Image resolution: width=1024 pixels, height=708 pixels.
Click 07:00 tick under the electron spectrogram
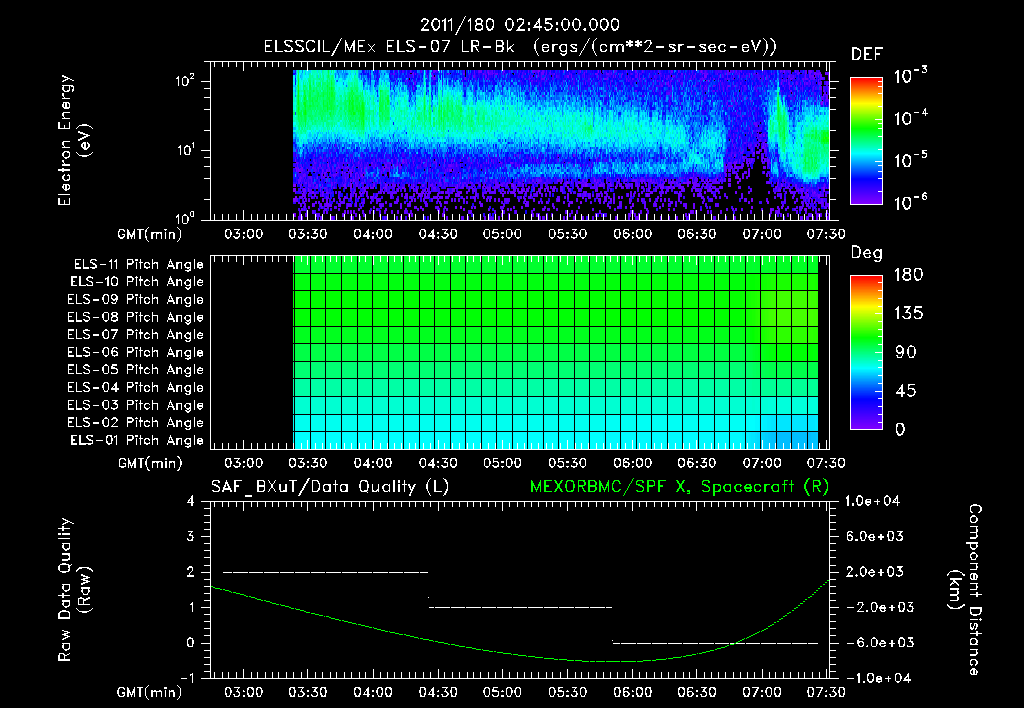[x=761, y=234]
